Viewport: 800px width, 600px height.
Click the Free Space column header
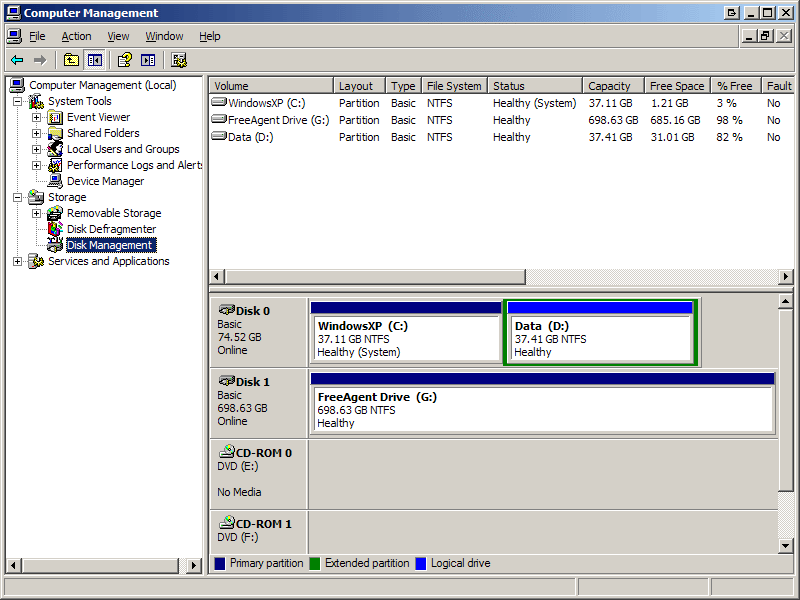pyautogui.click(x=676, y=86)
